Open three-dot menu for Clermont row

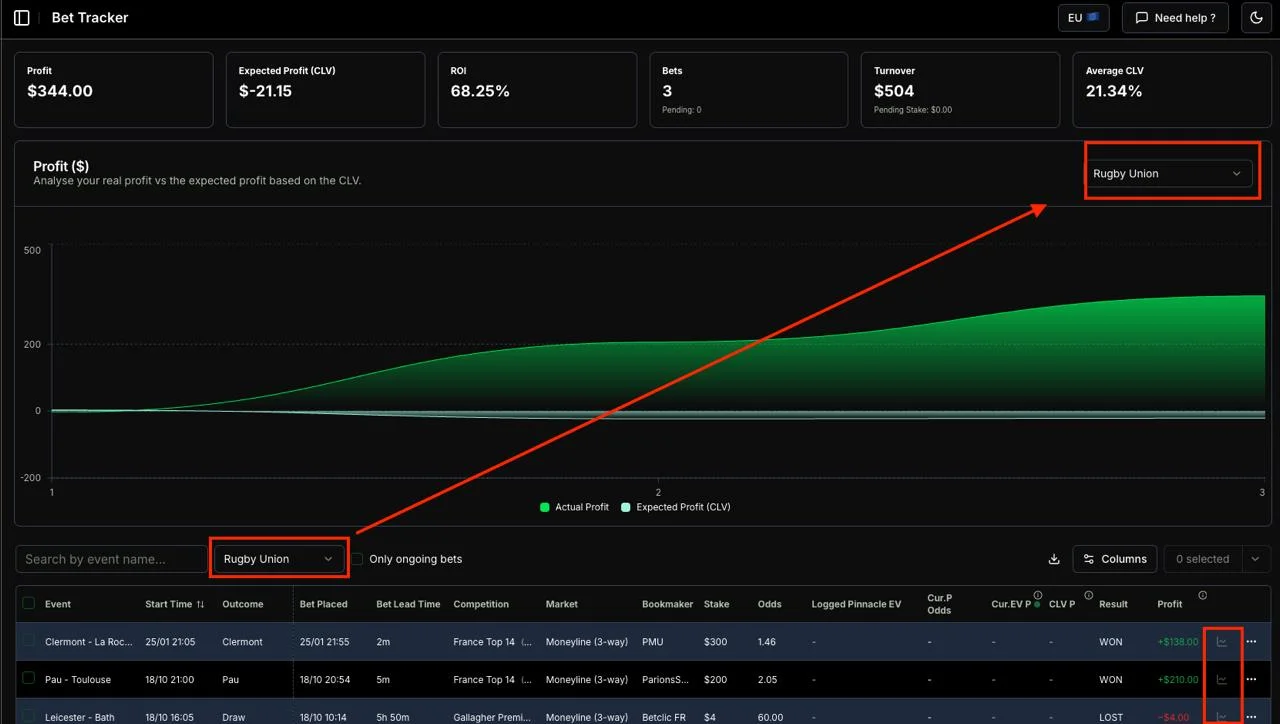1251,642
